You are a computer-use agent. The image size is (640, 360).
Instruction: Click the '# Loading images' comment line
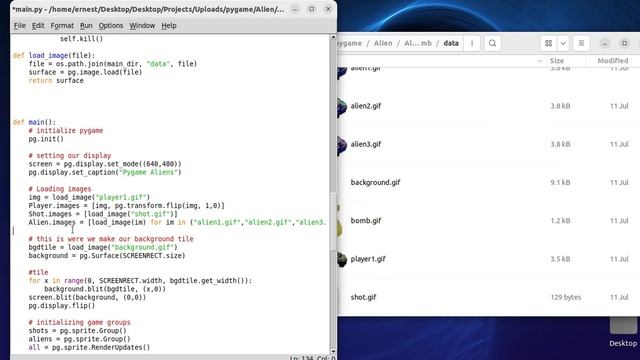point(60,189)
